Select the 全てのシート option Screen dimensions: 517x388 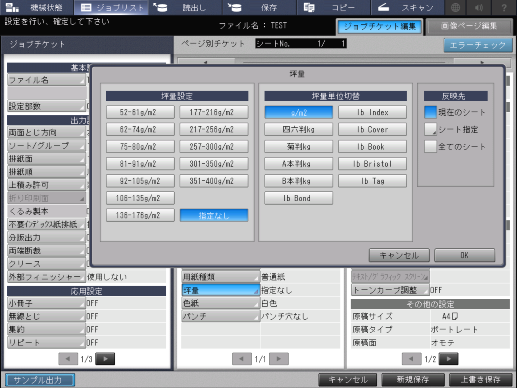(x=430, y=146)
